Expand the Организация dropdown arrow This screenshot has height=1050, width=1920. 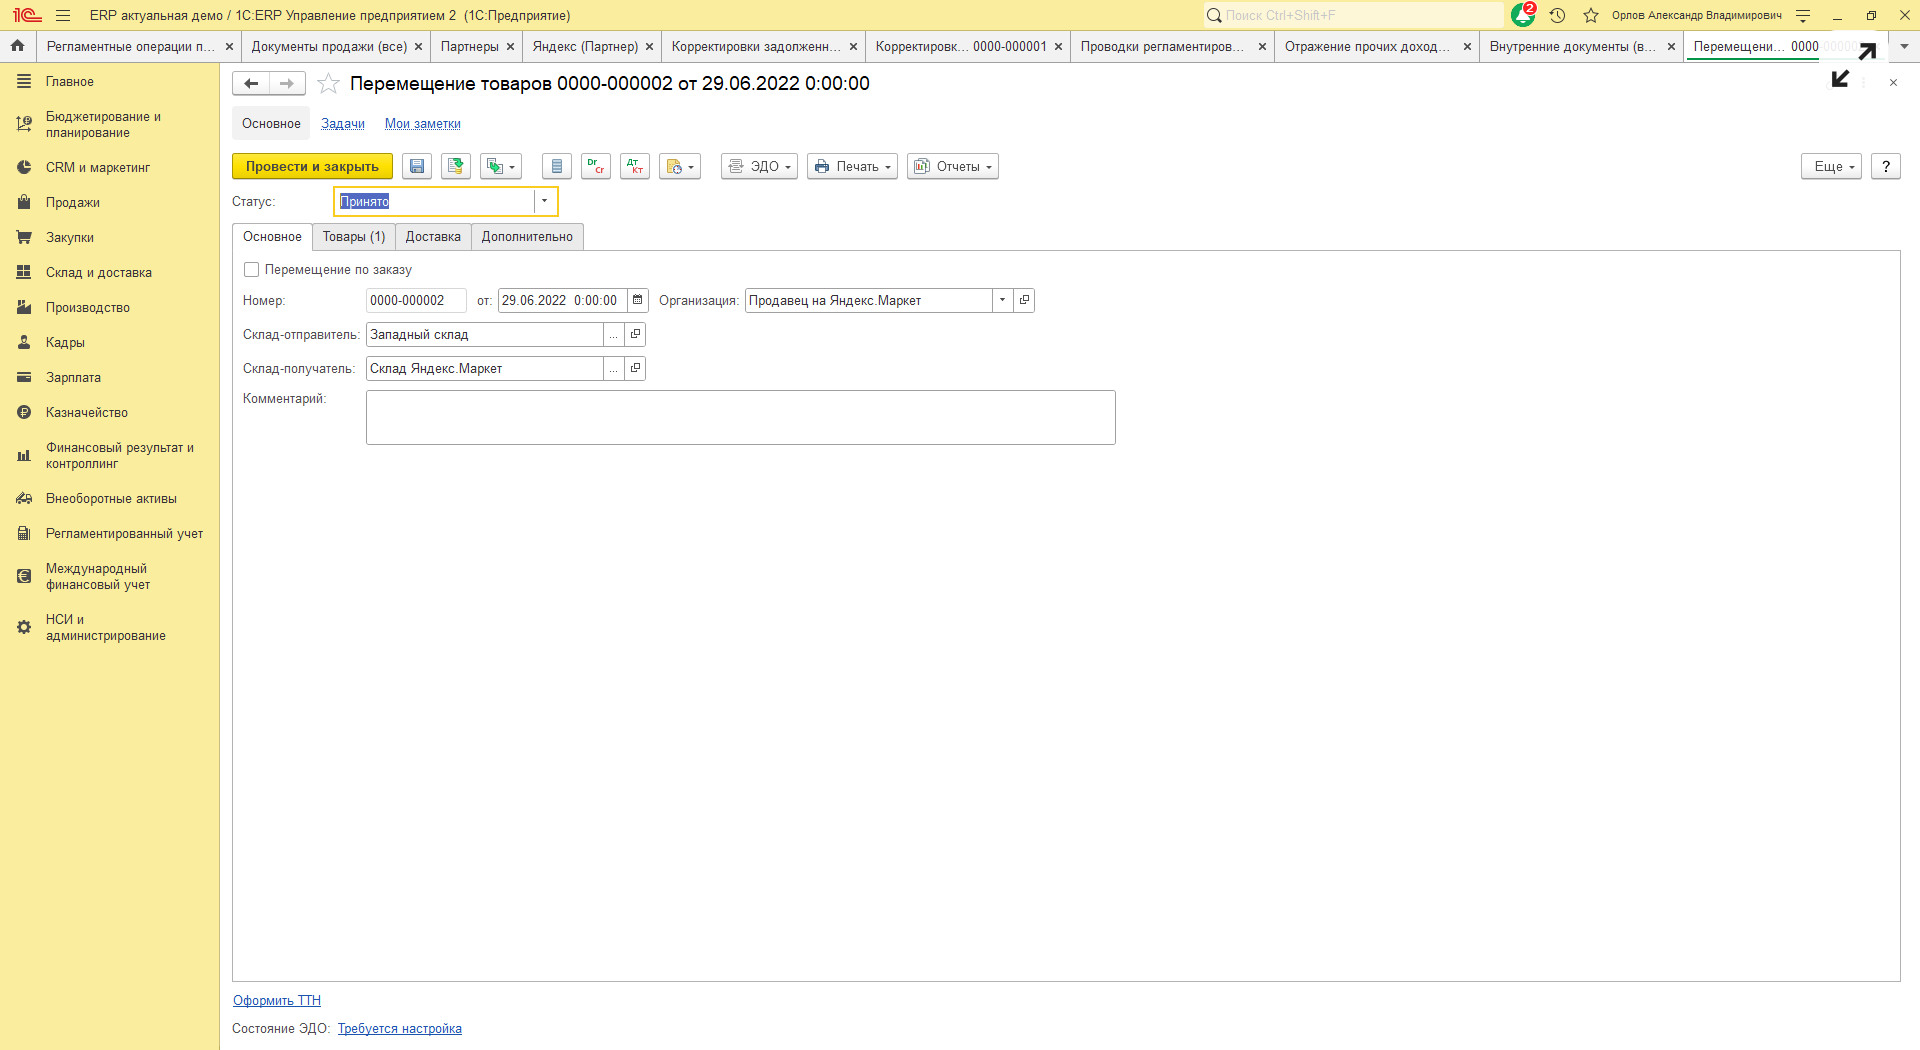[x=1002, y=300]
